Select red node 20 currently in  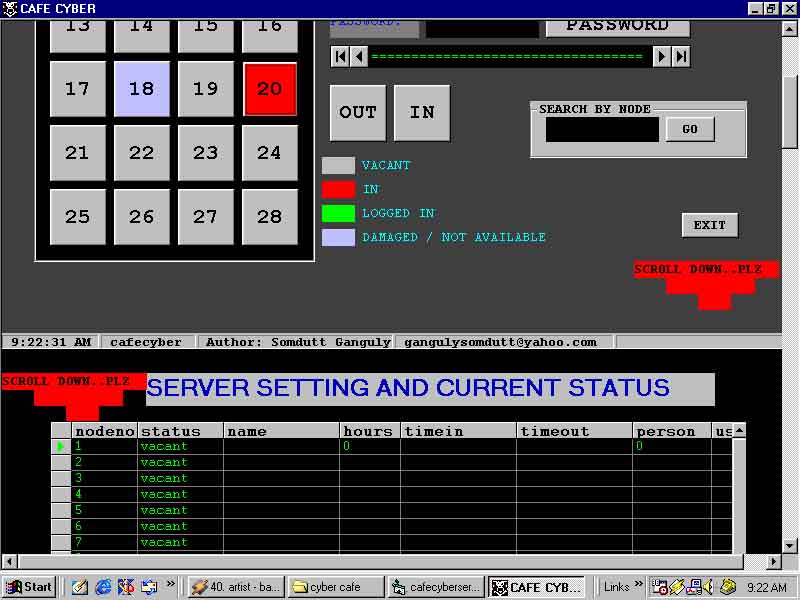click(270, 89)
